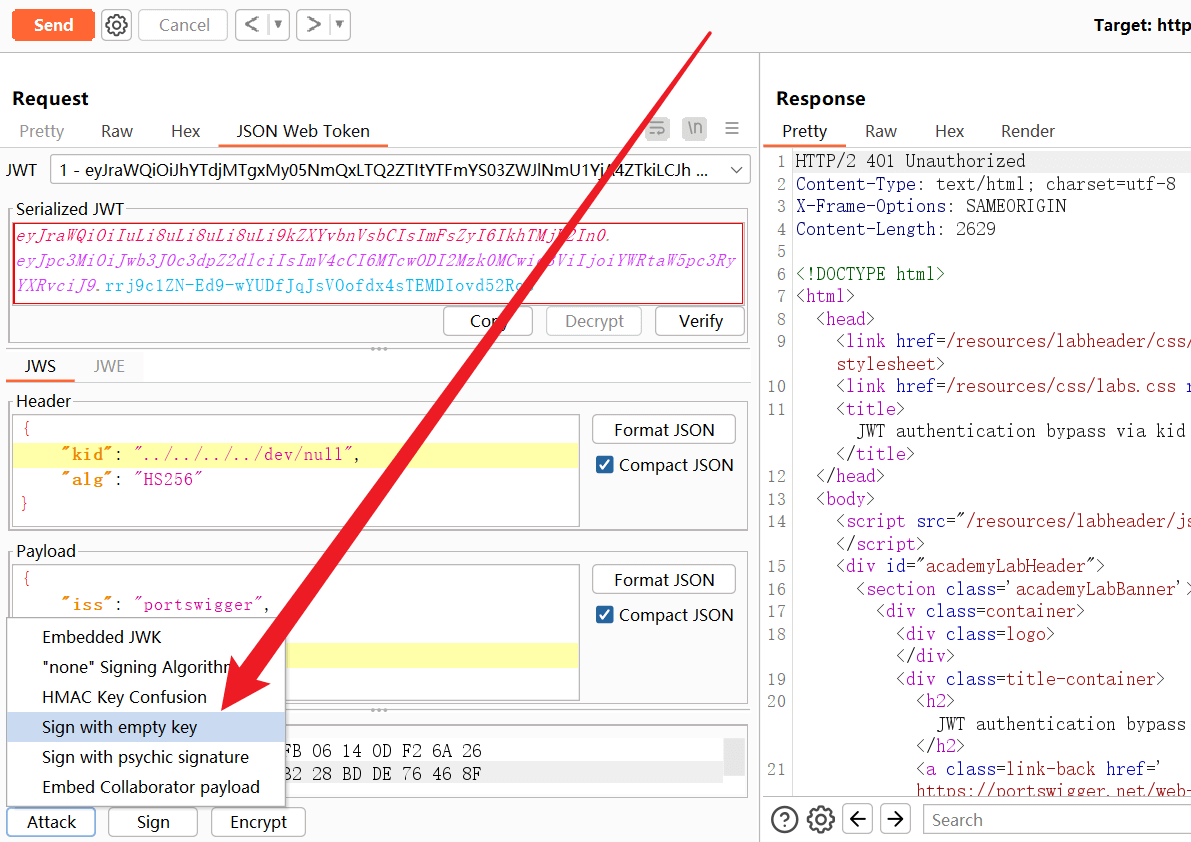Open history dropdown beside forward arrow
This screenshot has width=1191, height=842.
(339, 25)
